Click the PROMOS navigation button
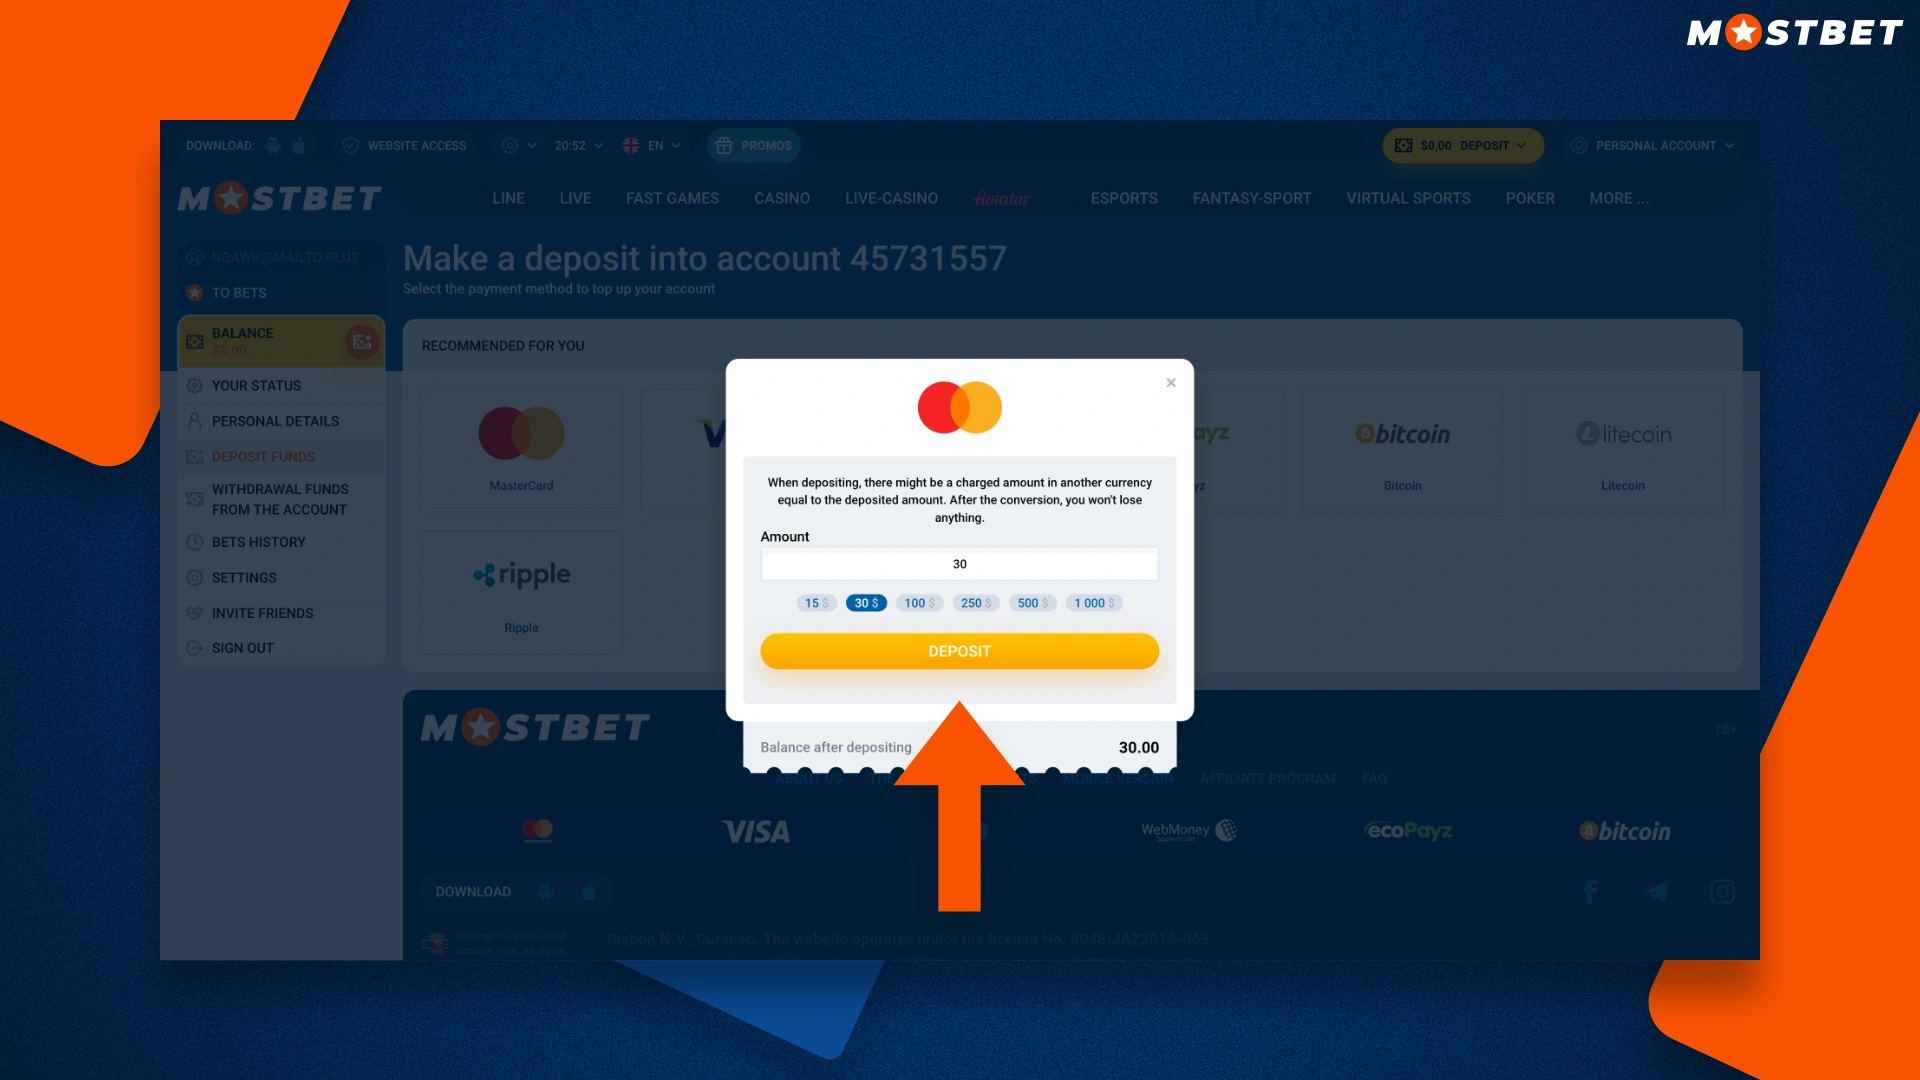Viewport: 1920px width, 1080px height. pos(753,145)
